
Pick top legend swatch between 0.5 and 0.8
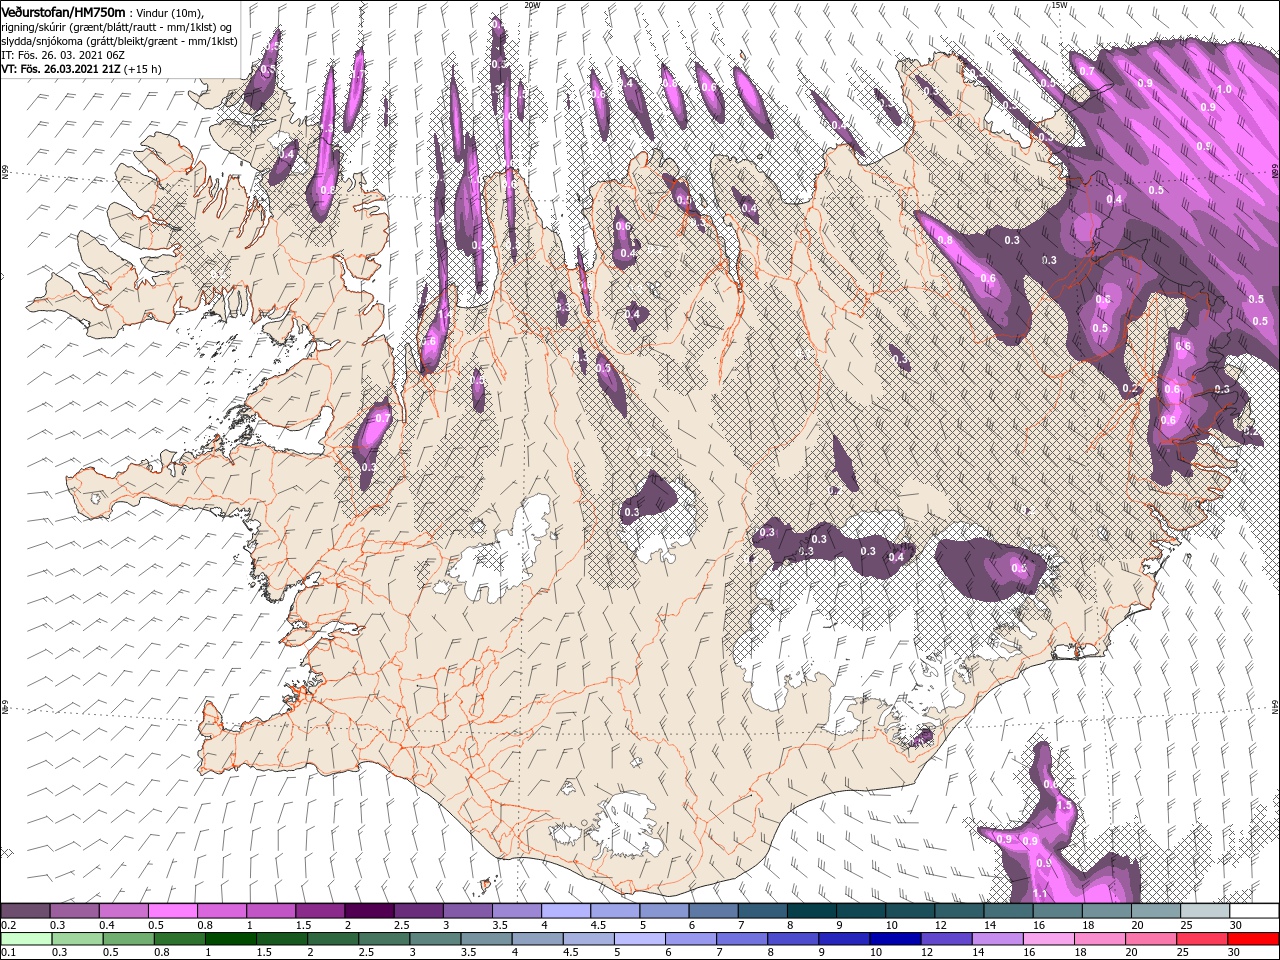click(172, 911)
